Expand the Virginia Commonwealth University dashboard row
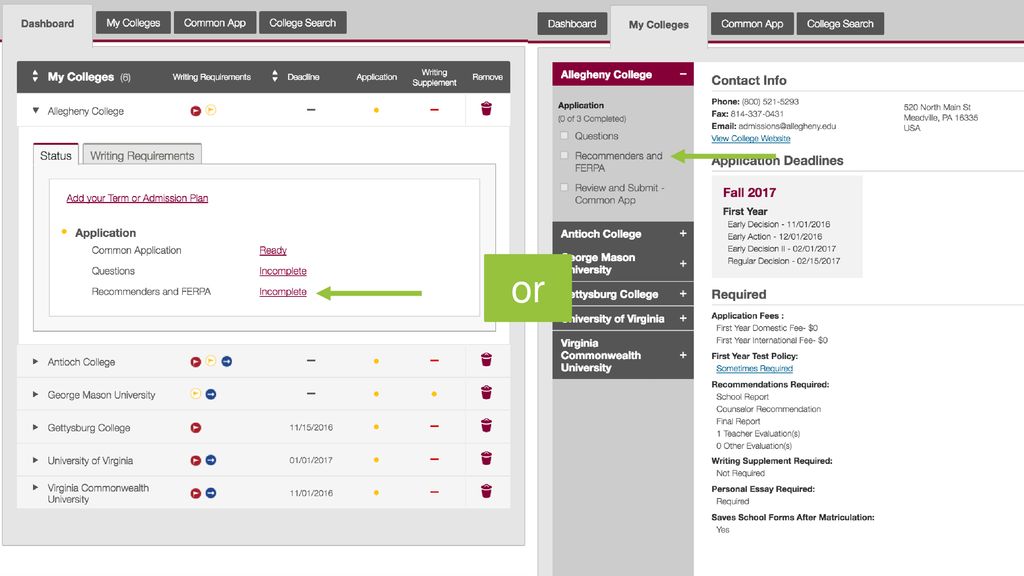 click(35, 488)
